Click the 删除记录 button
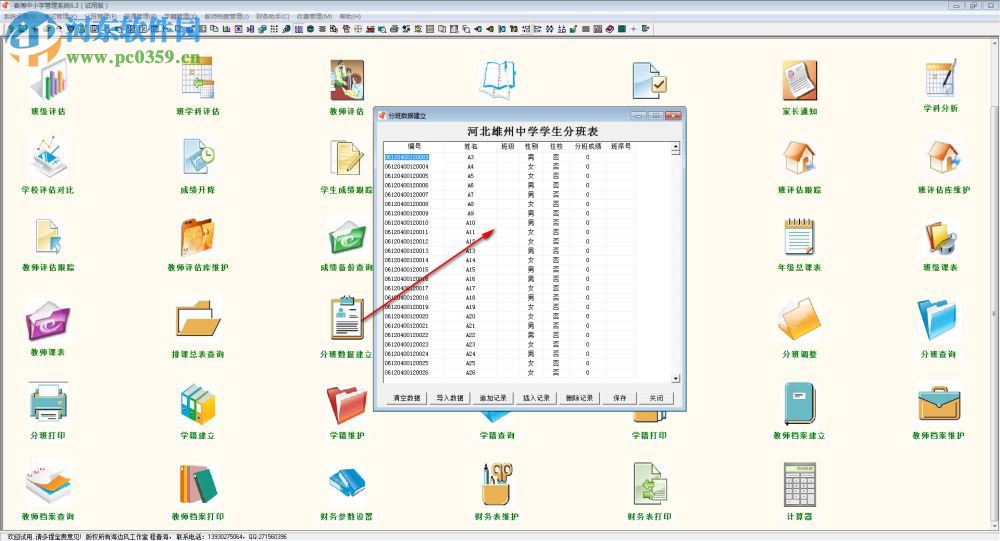 tap(579, 398)
